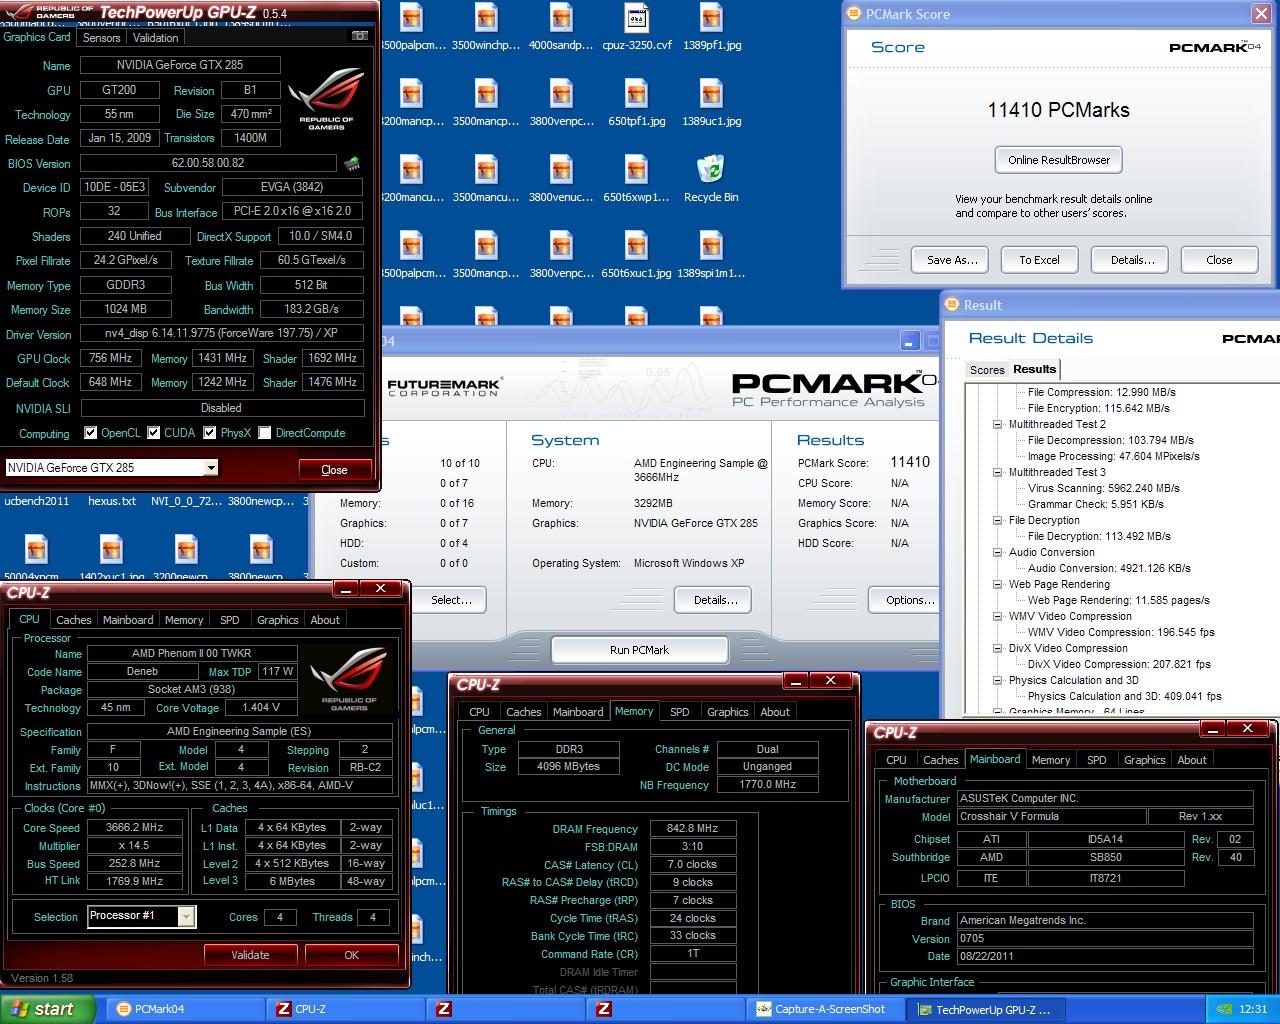Collapse the Web Page Rendering tree node
This screenshot has height=1024, width=1280.
(x=997, y=584)
